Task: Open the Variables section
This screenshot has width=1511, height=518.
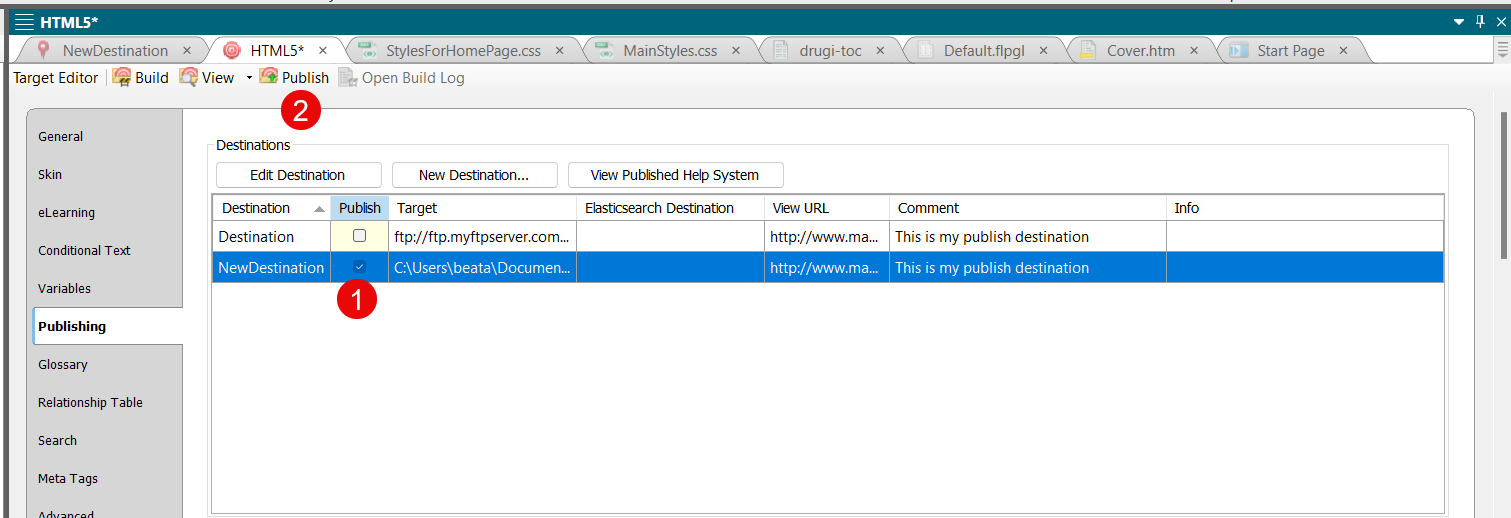Action: [x=105, y=289]
